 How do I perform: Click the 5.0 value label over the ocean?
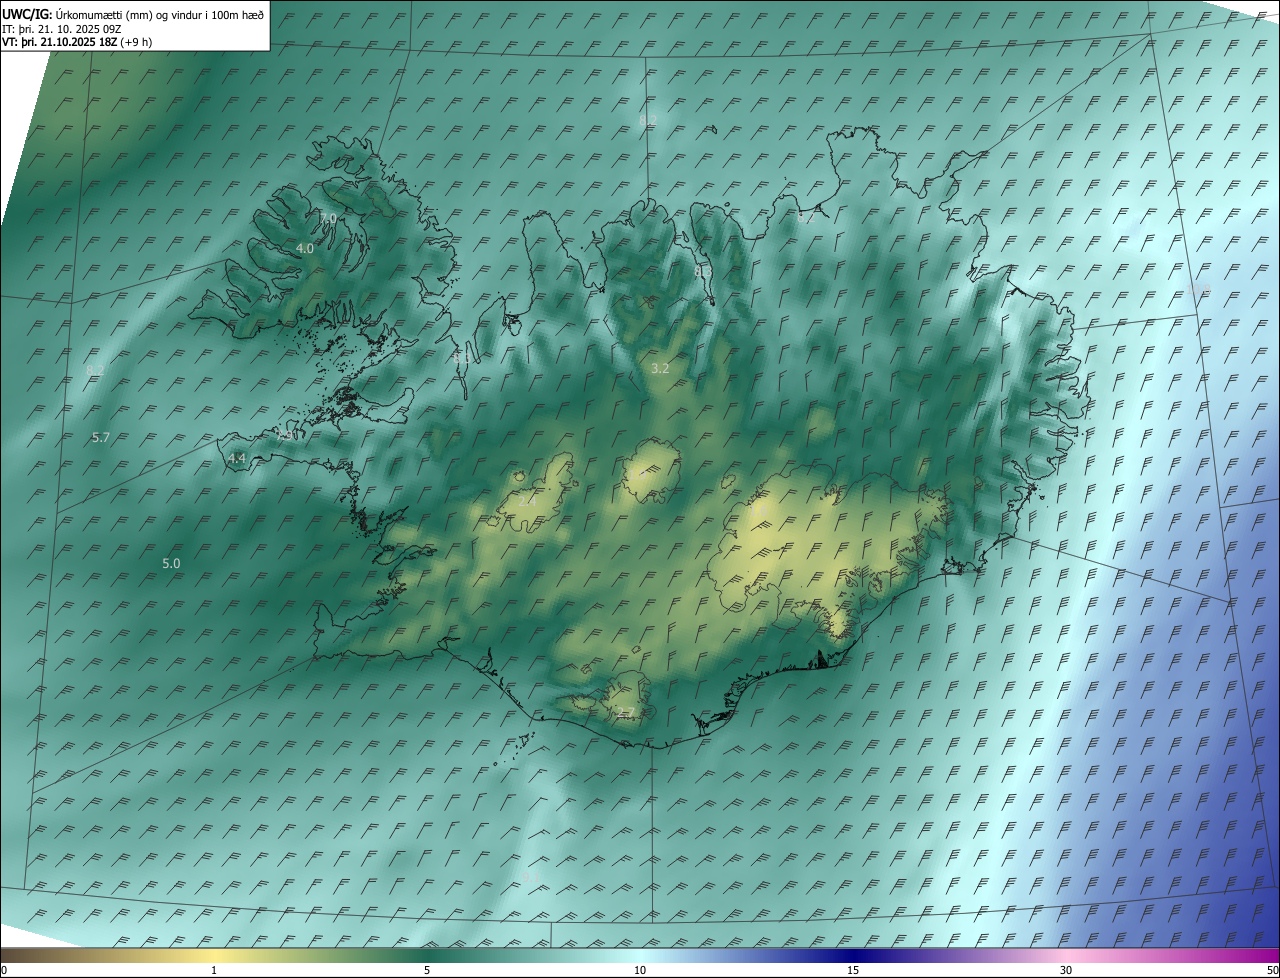(x=171, y=563)
